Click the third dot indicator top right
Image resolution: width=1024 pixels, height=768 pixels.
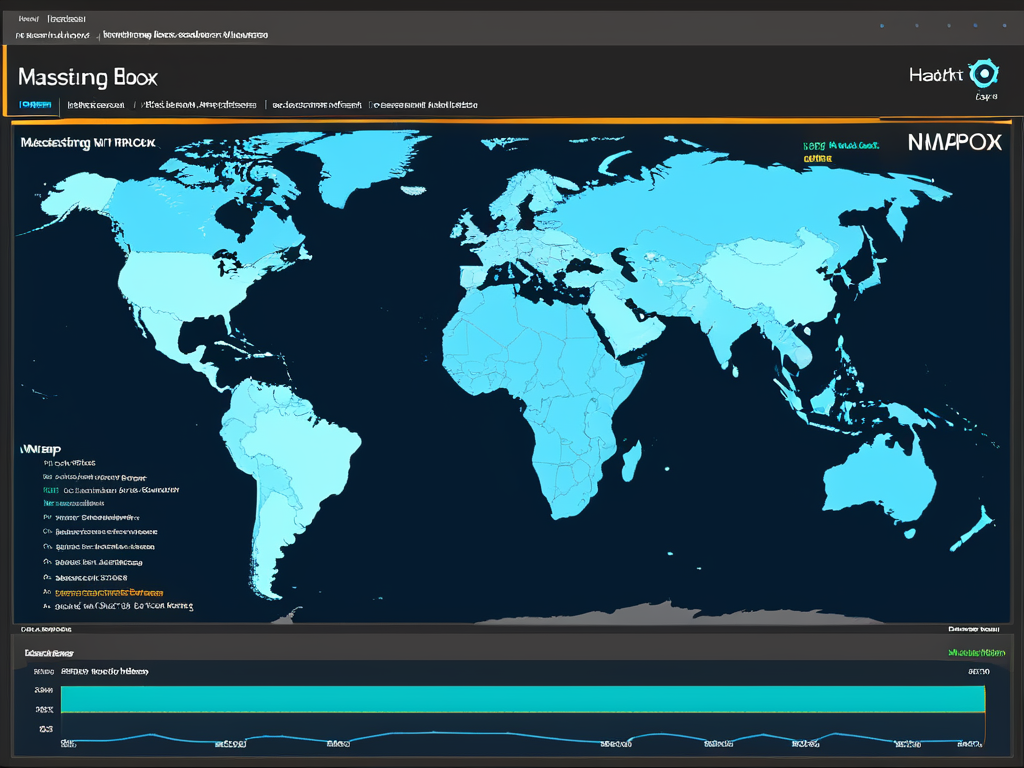pos(949,24)
